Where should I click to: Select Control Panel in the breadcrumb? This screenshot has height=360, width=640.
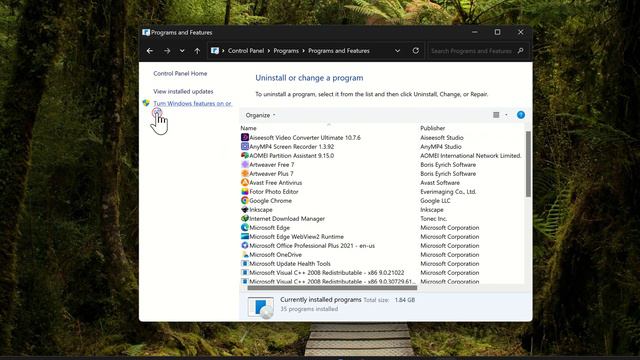(x=246, y=51)
